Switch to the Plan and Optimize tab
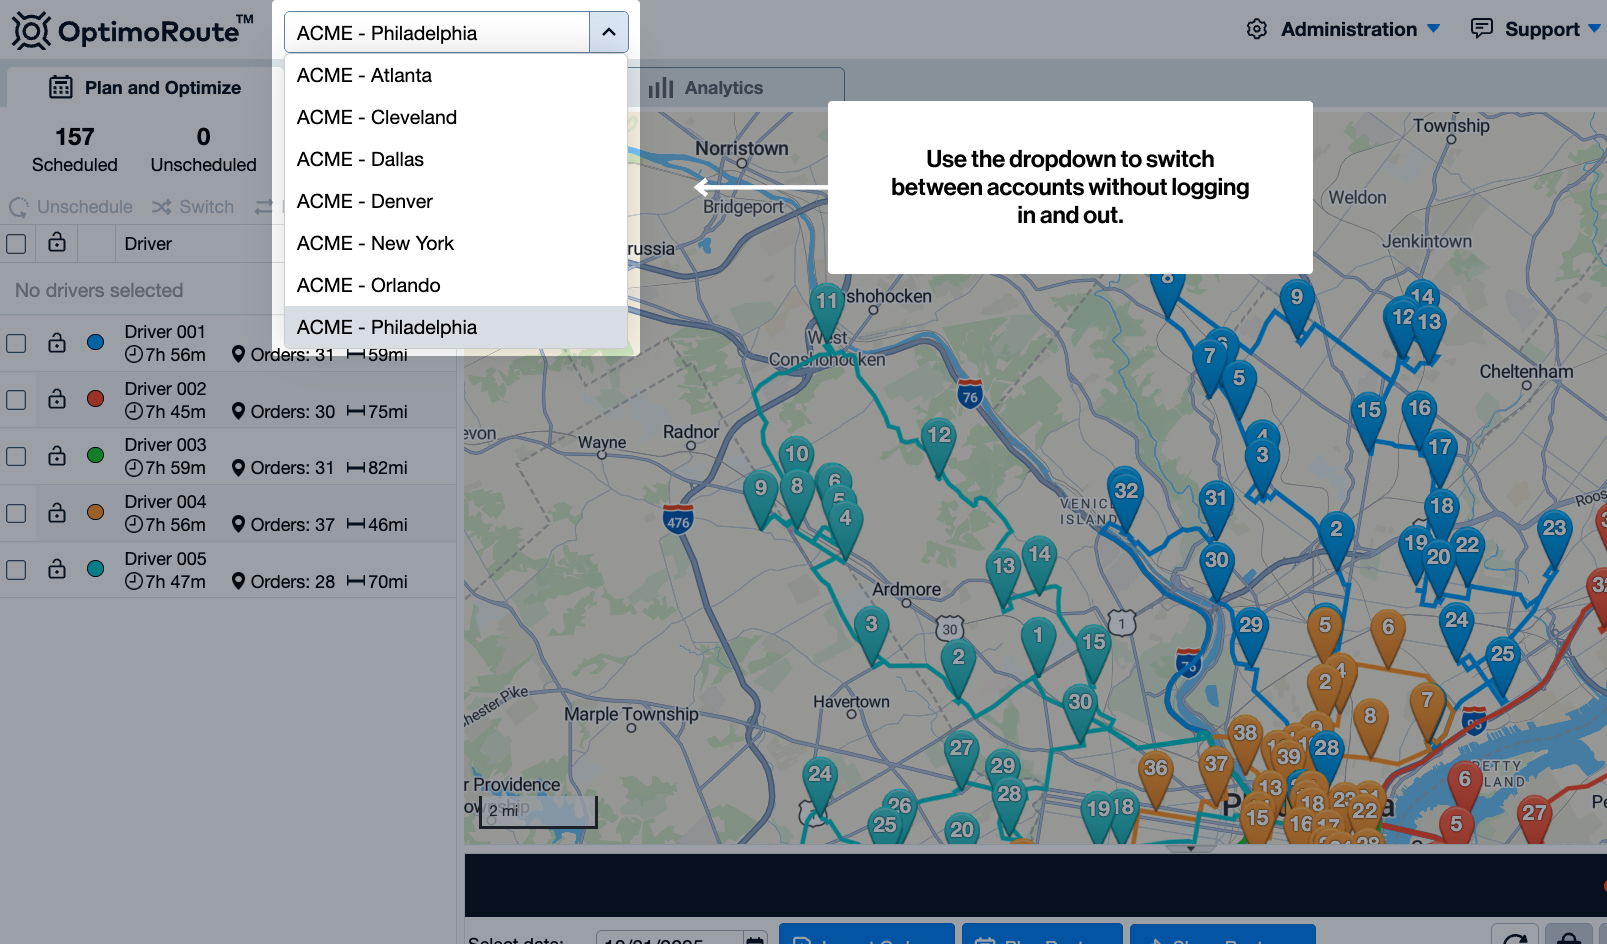This screenshot has width=1607, height=944. 145,88
